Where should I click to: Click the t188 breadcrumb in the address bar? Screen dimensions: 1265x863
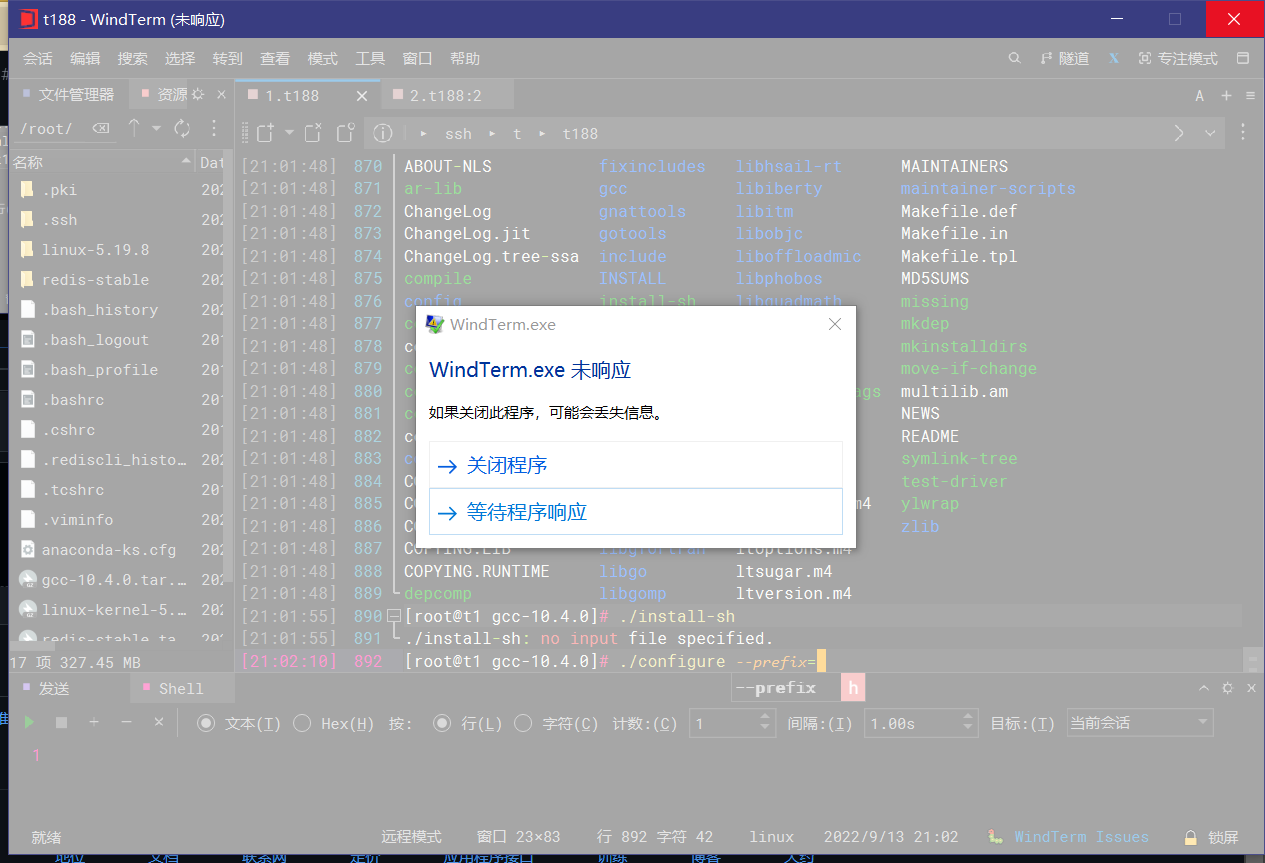580,133
